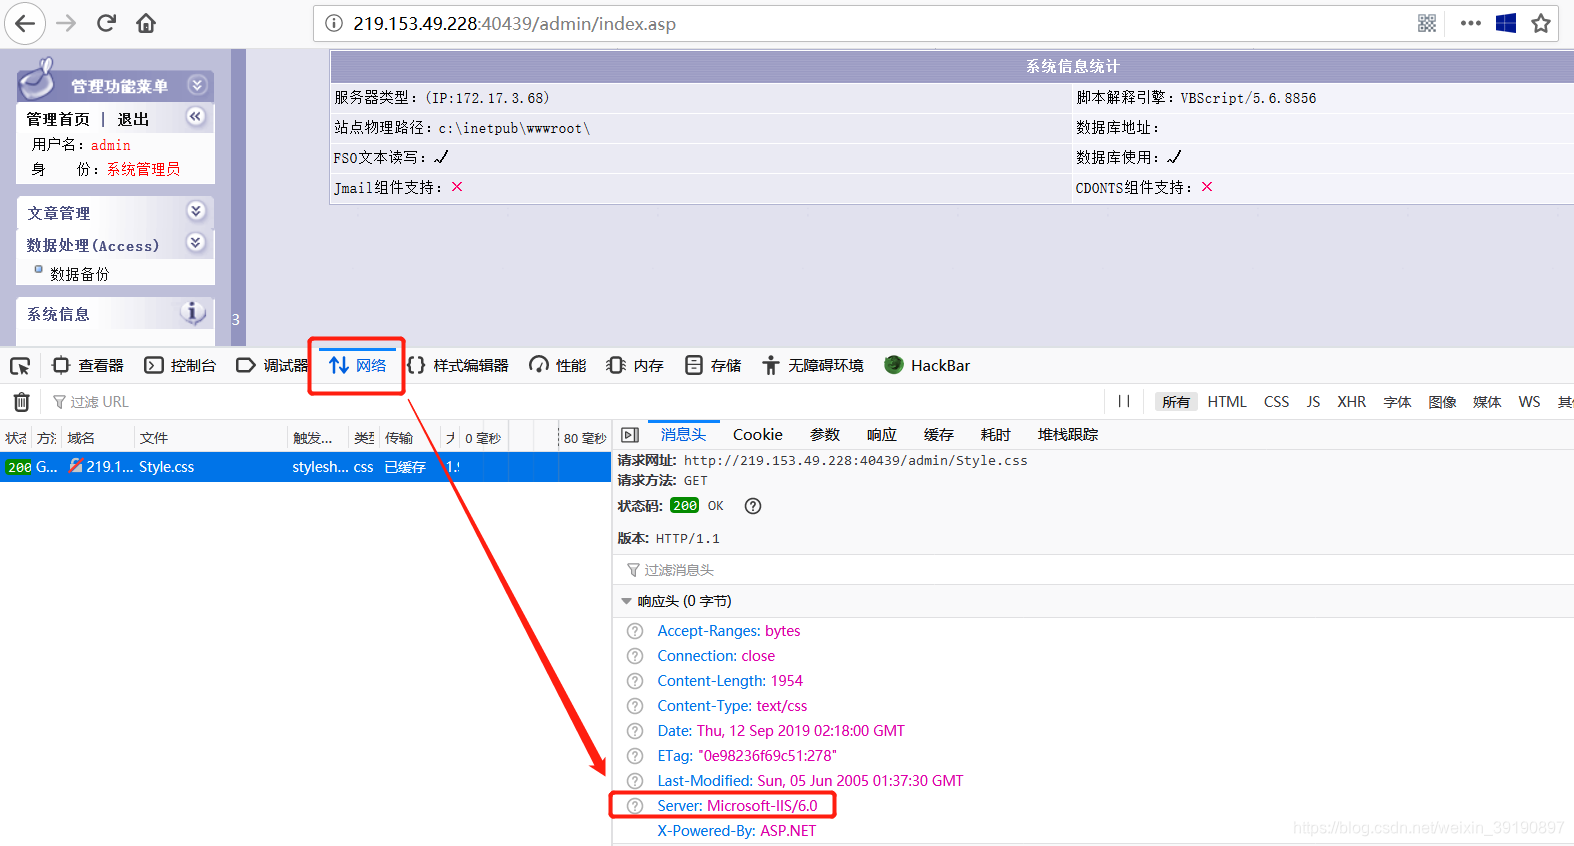Collapse the 数据处理(Access) menu section
Image resolution: width=1574 pixels, height=846 pixels.
pos(196,243)
